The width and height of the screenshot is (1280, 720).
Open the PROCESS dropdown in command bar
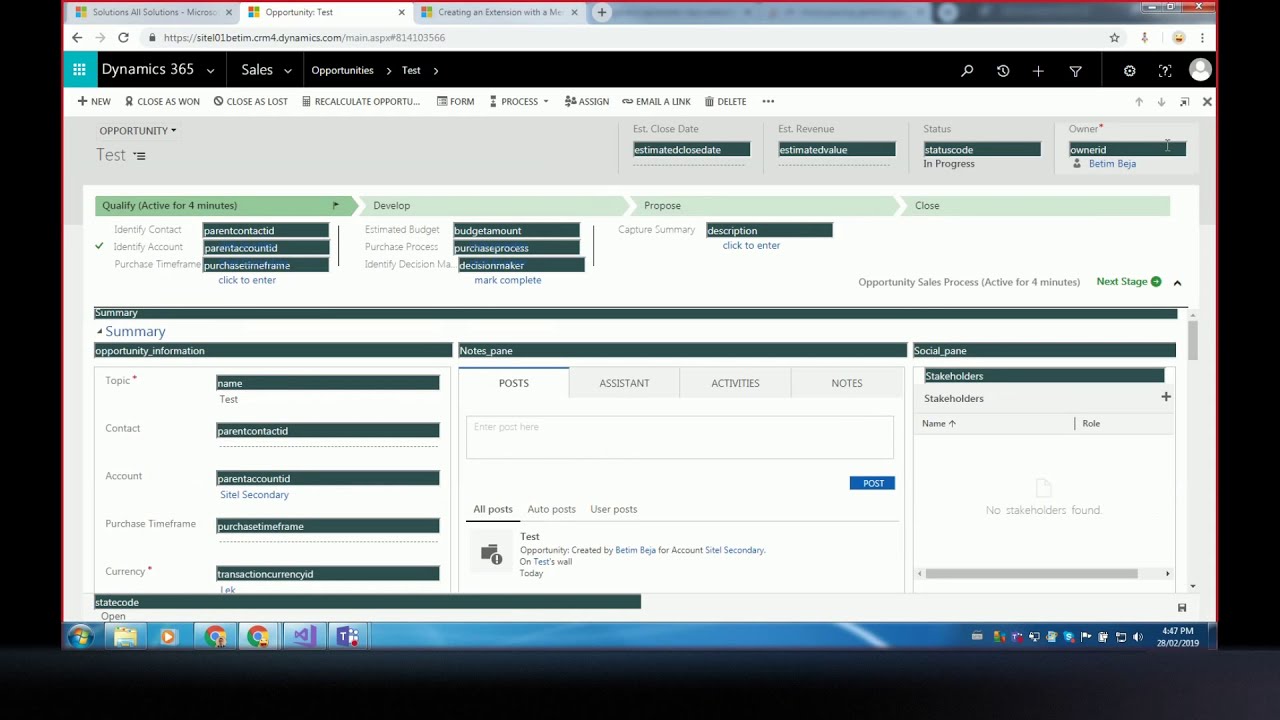[x=519, y=102]
